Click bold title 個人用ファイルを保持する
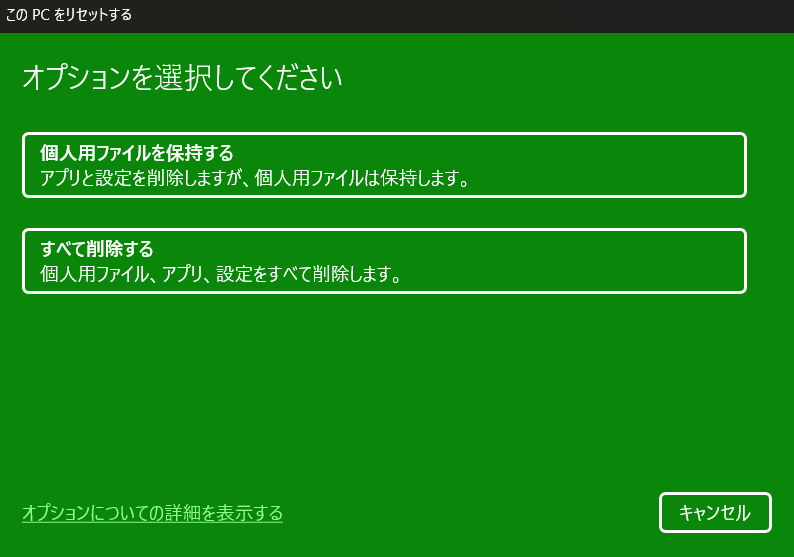Screen dimensions: 794x557 (x=137, y=153)
